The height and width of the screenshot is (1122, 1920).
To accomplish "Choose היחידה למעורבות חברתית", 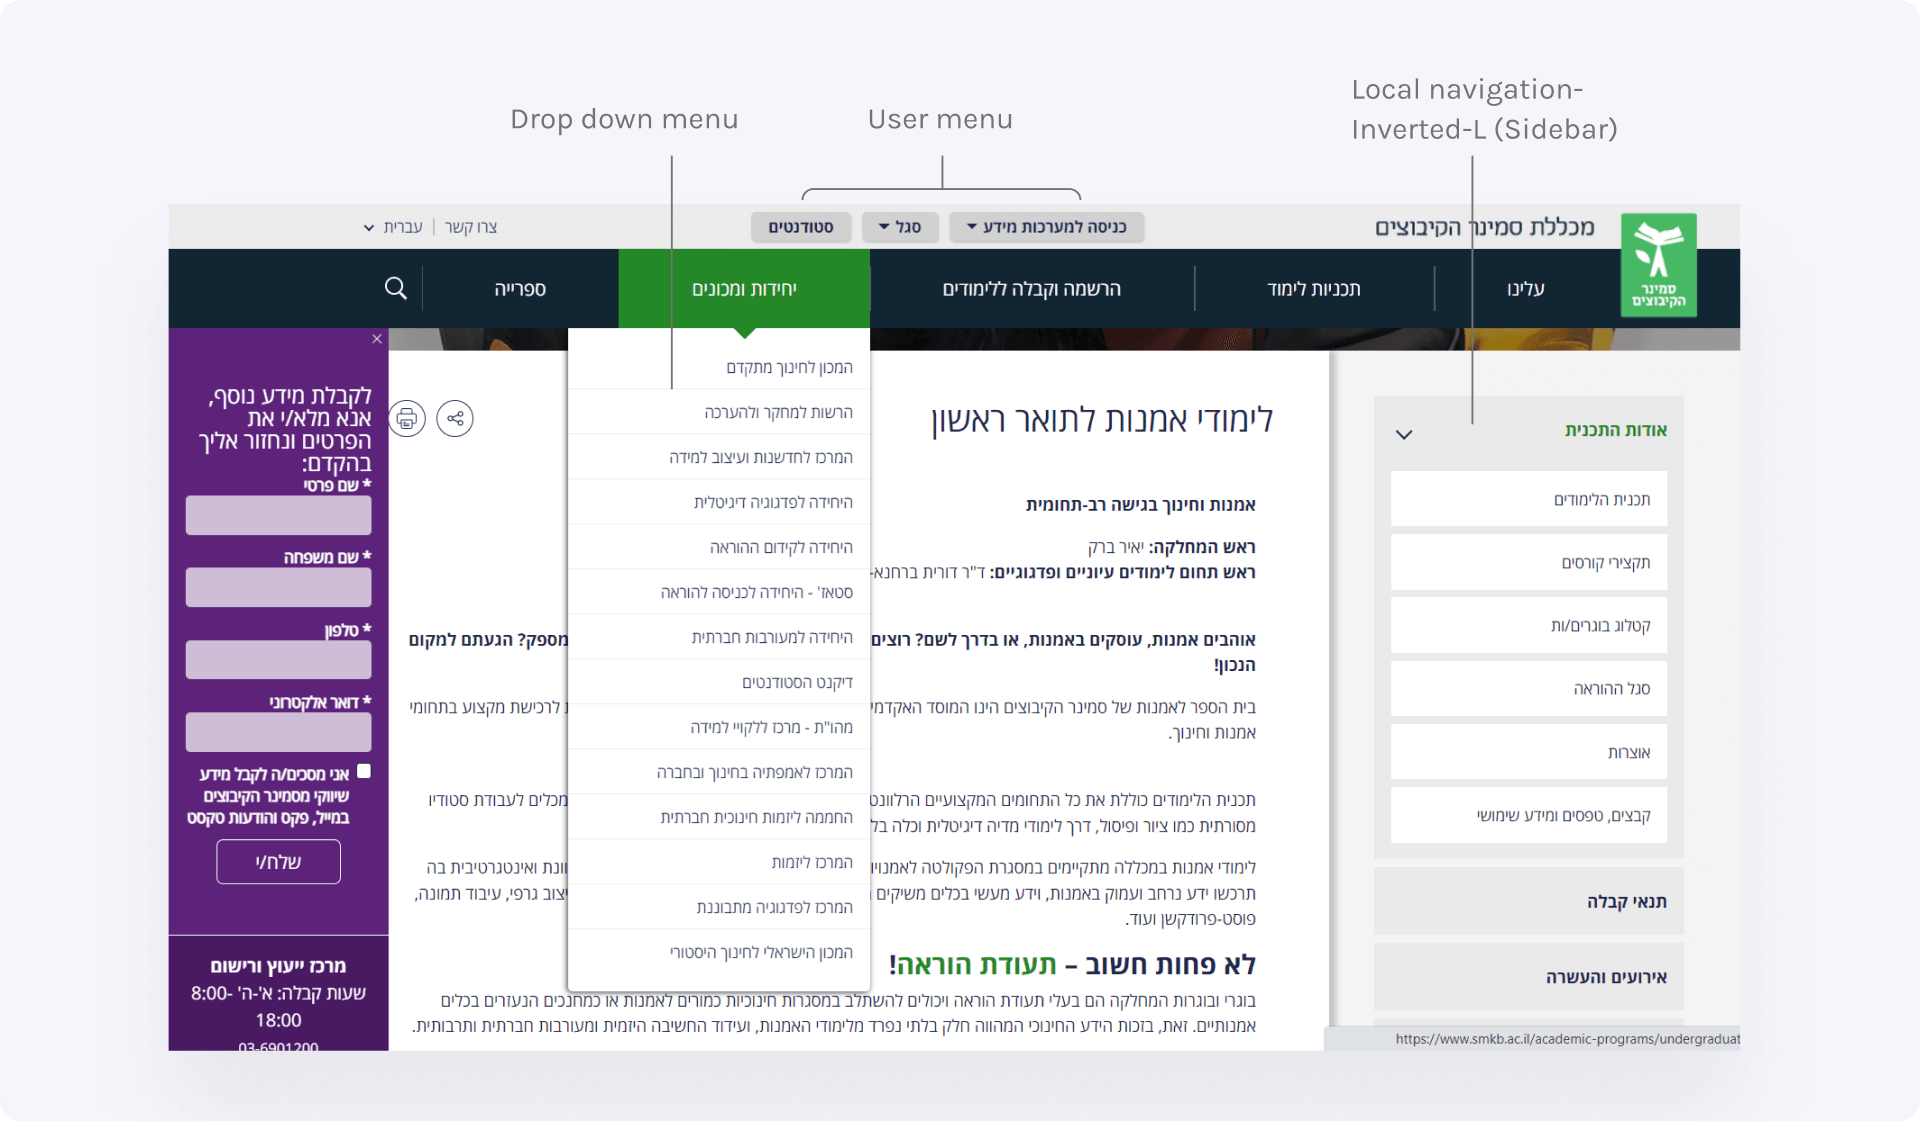I will coord(719,637).
